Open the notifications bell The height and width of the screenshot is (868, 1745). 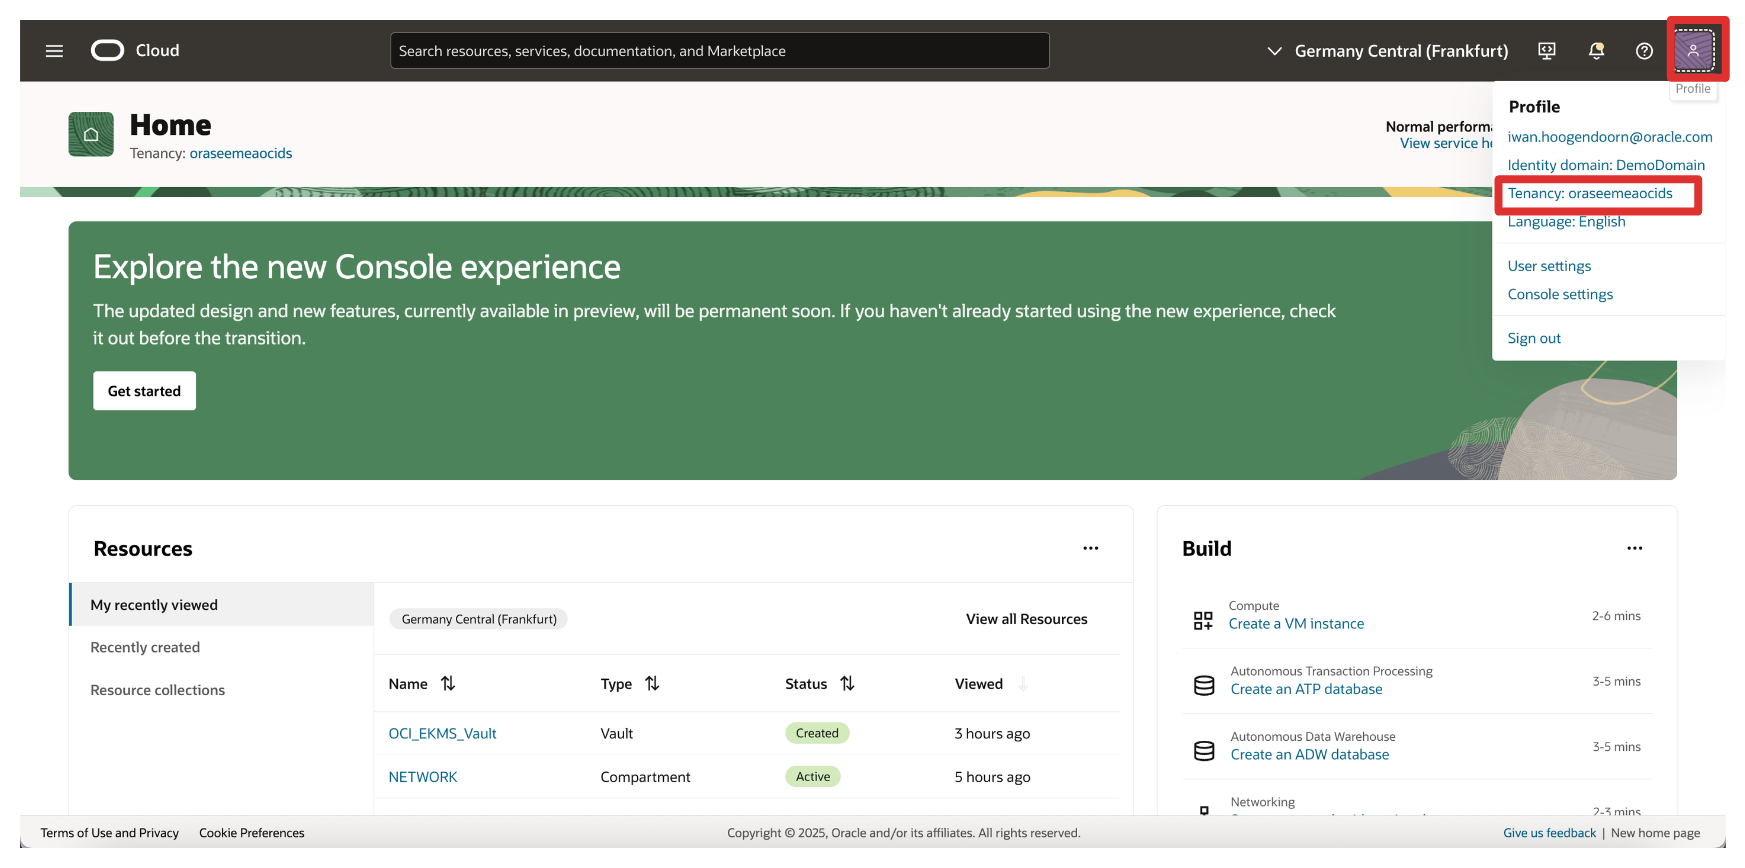coord(1596,51)
